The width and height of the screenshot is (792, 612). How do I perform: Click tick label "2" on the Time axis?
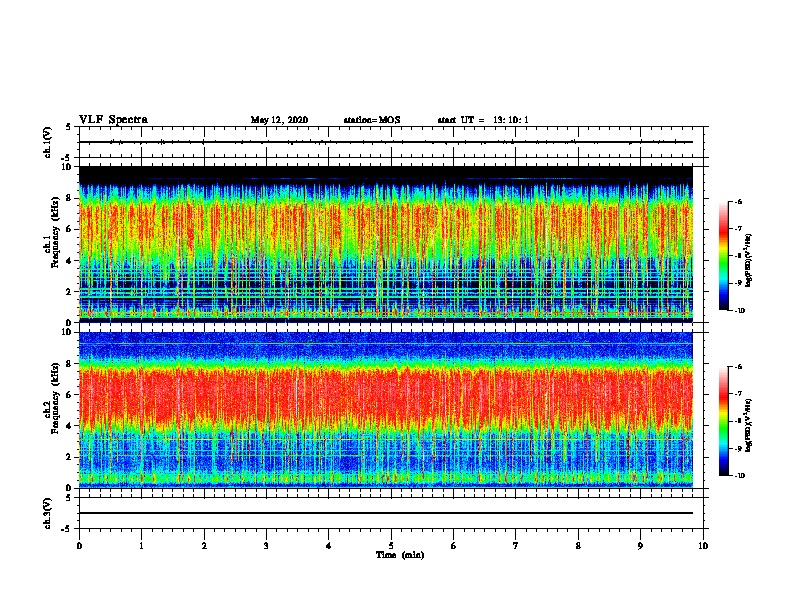204,546
